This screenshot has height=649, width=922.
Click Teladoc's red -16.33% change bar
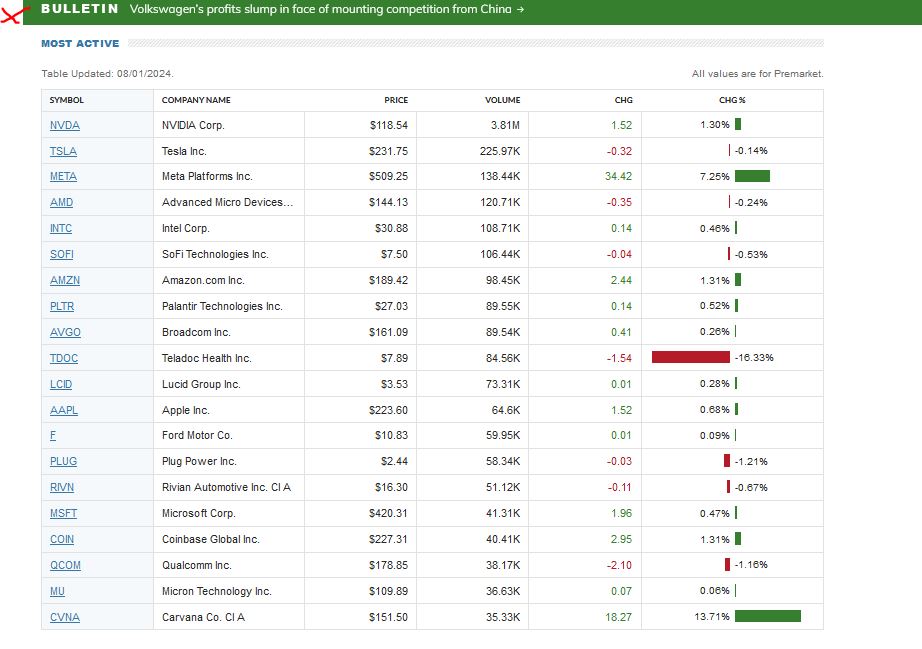tap(690, 357)
